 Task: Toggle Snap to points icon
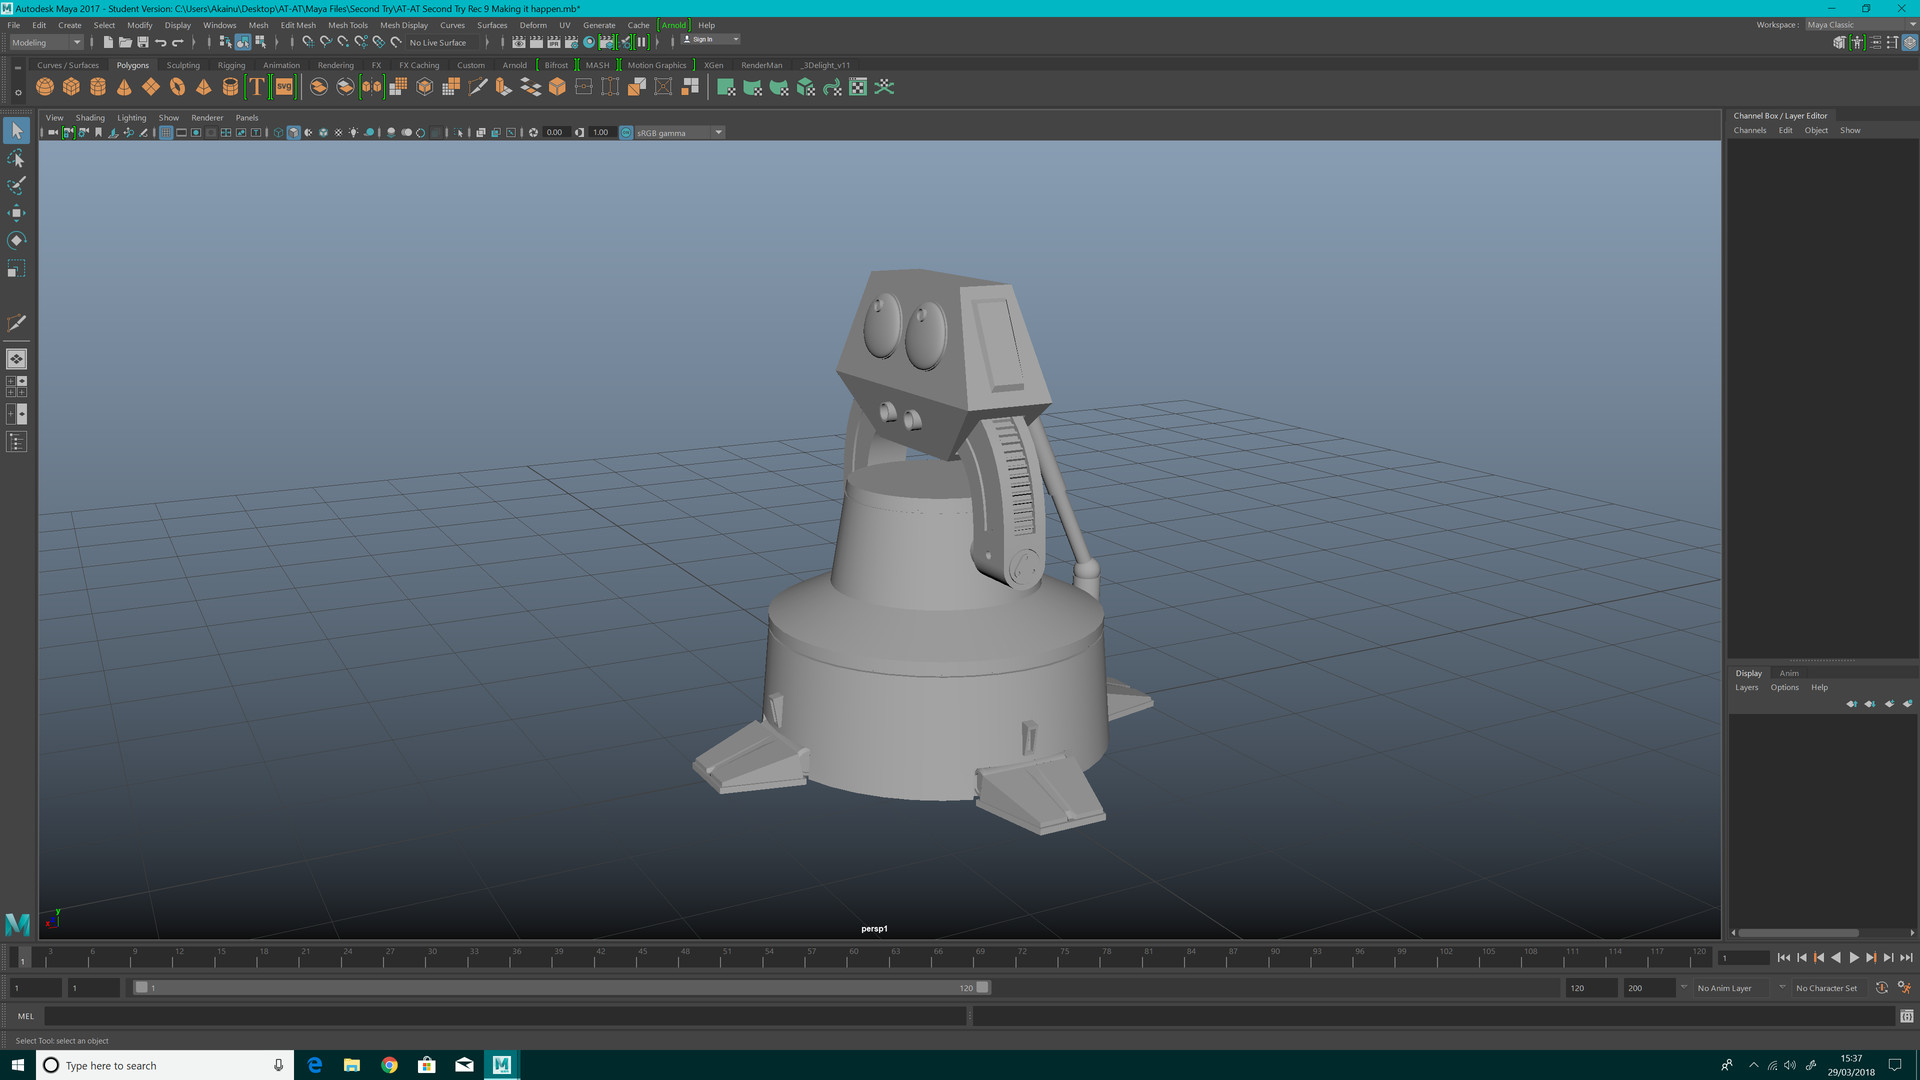(x=343, y=42)
